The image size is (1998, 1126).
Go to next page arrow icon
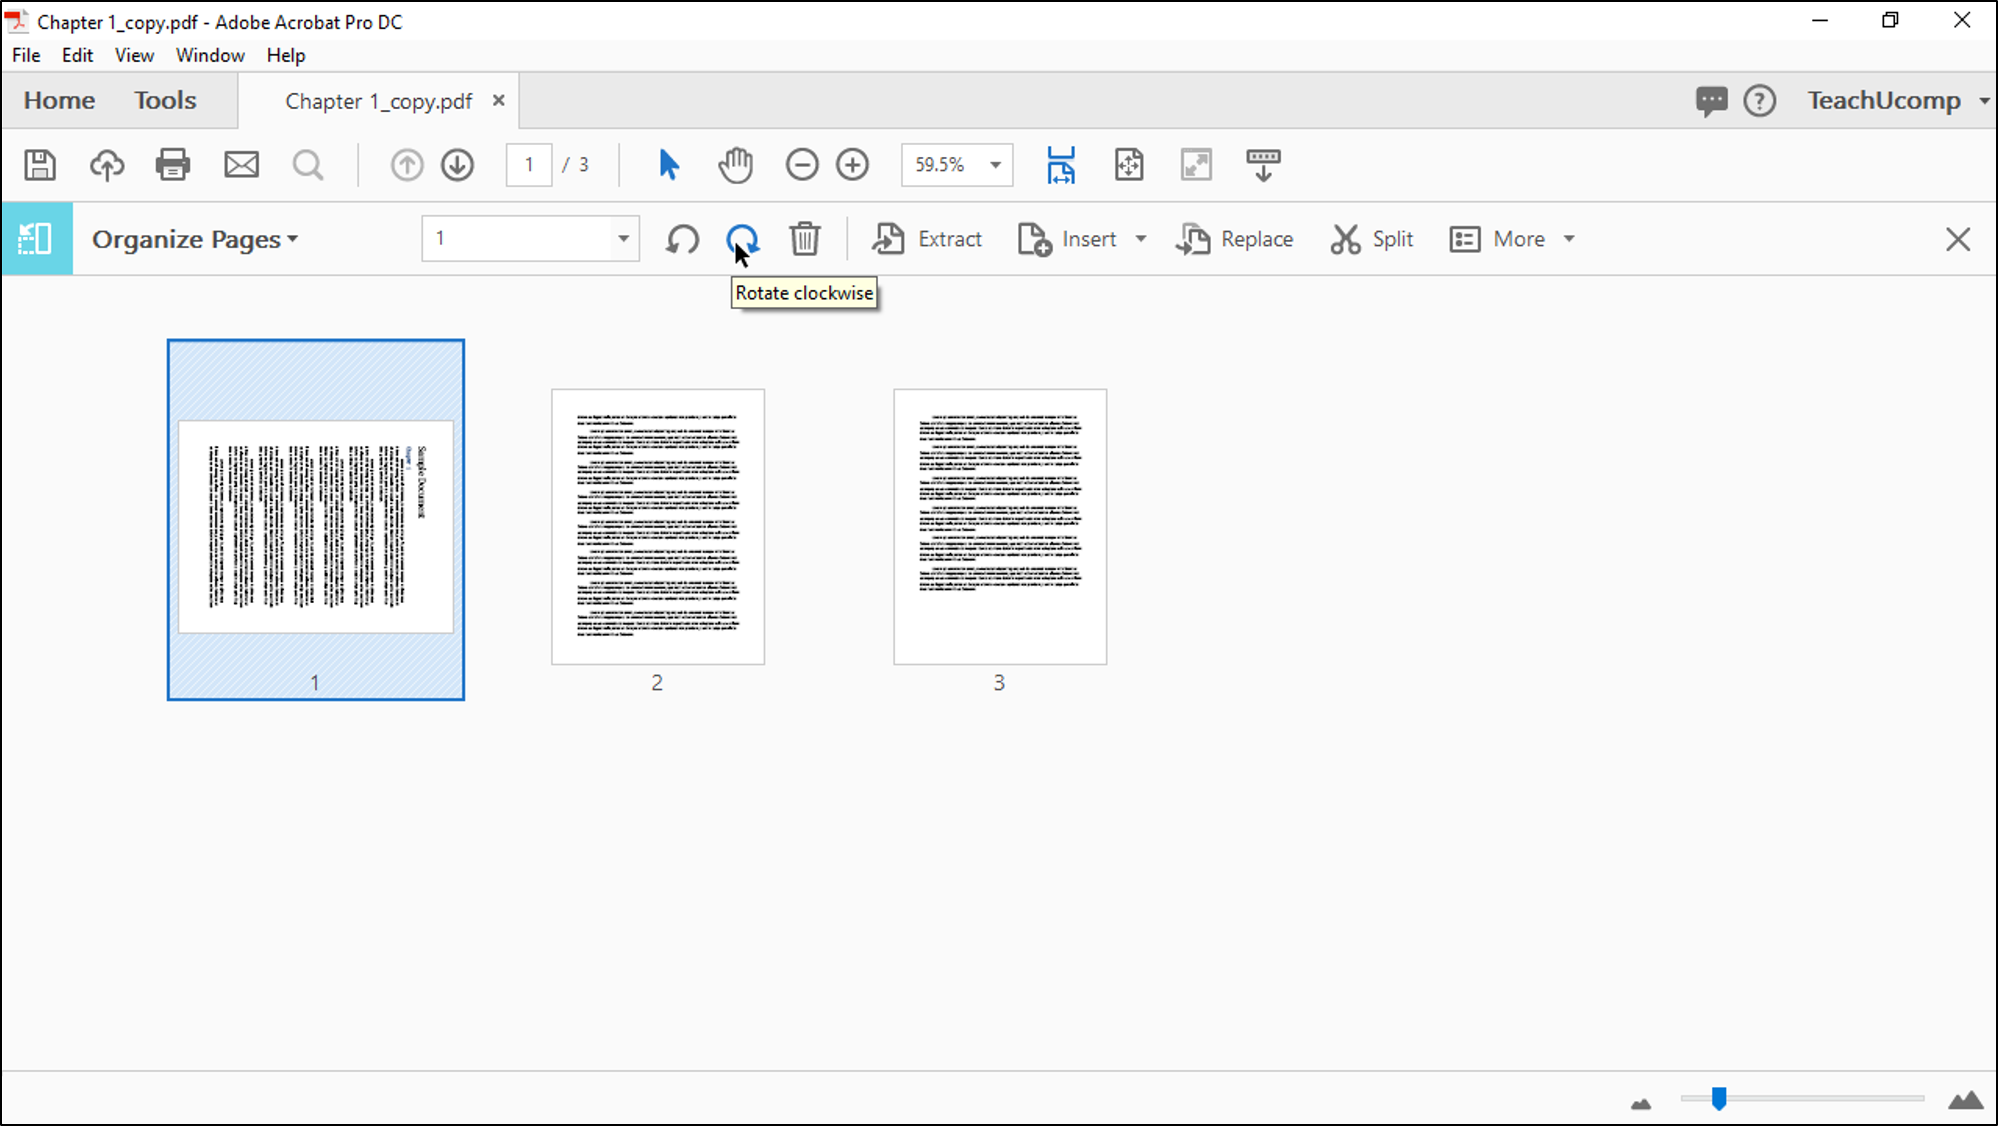[x=458, y=165]
